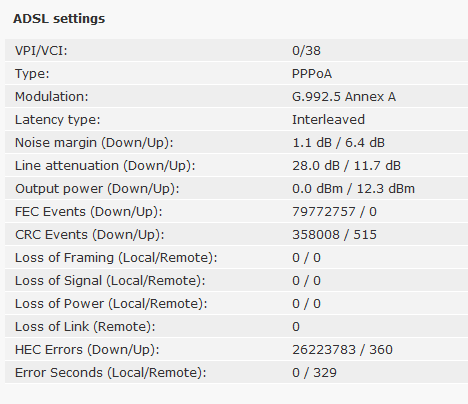Select the HEC Errors value 26223783 / 360

[x=342, y=350]
